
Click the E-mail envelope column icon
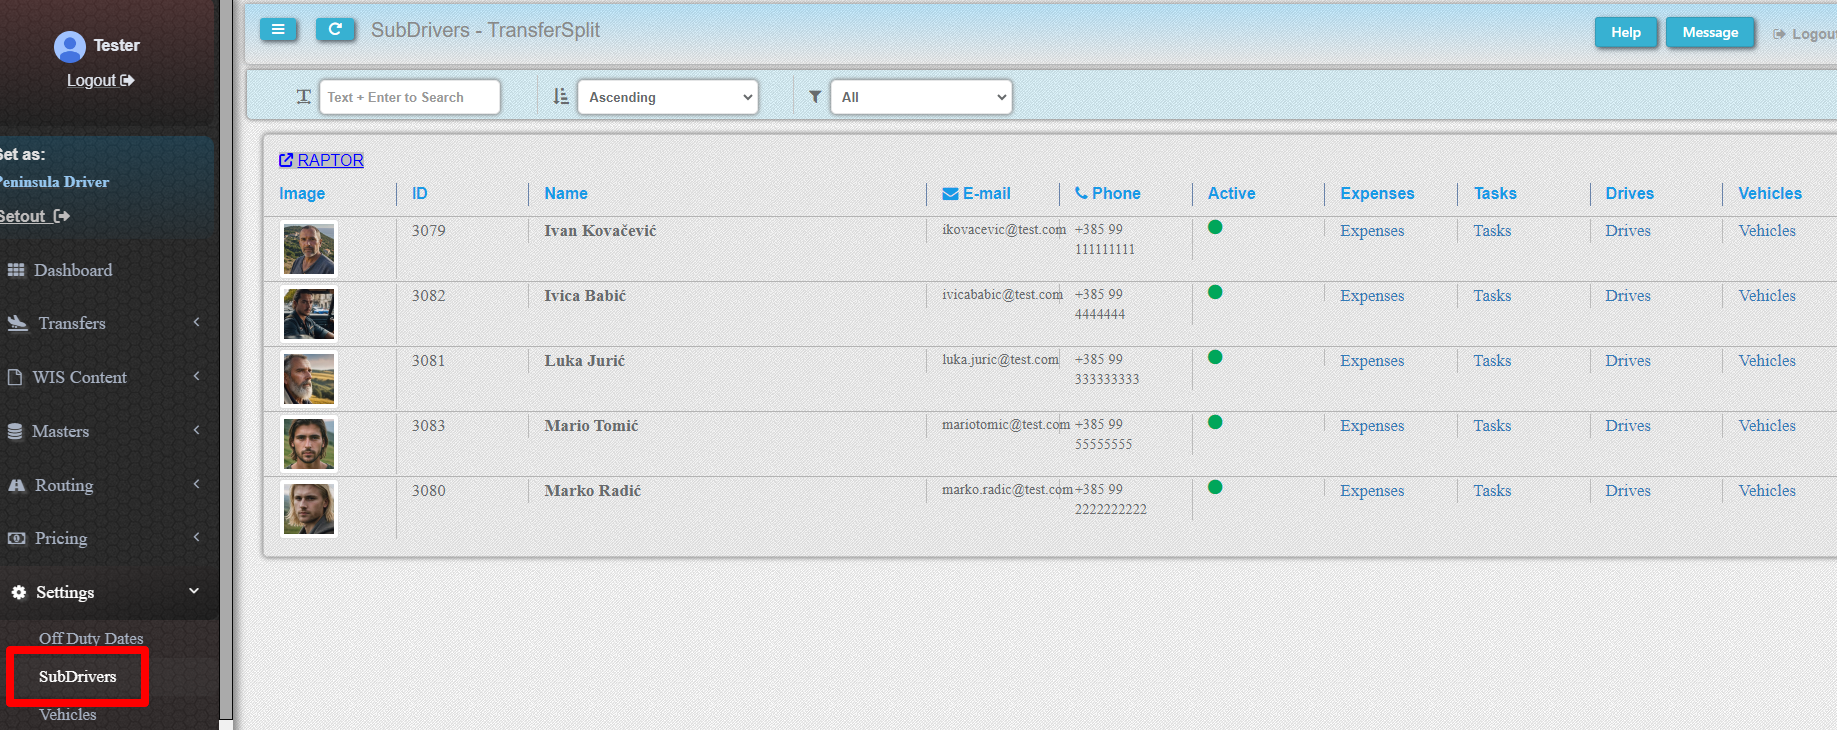pos(950,194)
